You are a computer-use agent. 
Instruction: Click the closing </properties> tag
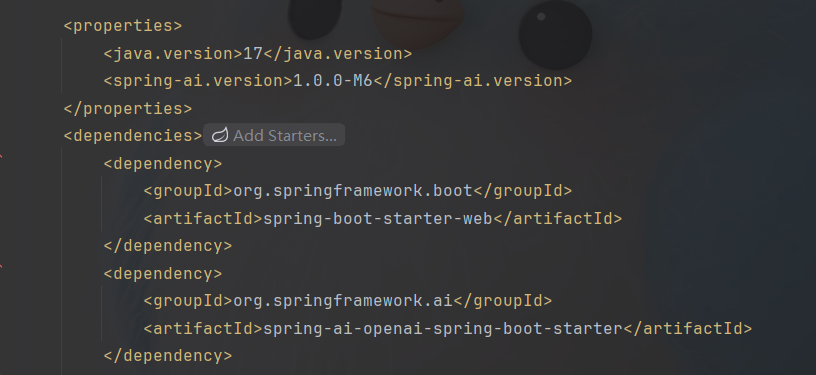128,108
